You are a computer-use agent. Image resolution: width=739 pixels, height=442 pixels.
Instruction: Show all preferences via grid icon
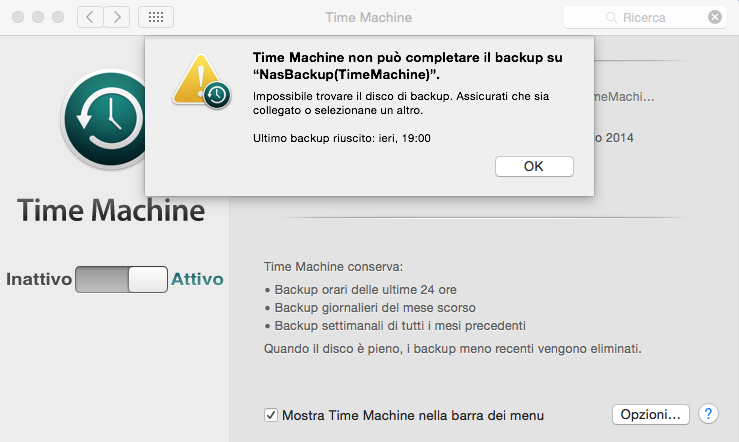click(155, 18)
